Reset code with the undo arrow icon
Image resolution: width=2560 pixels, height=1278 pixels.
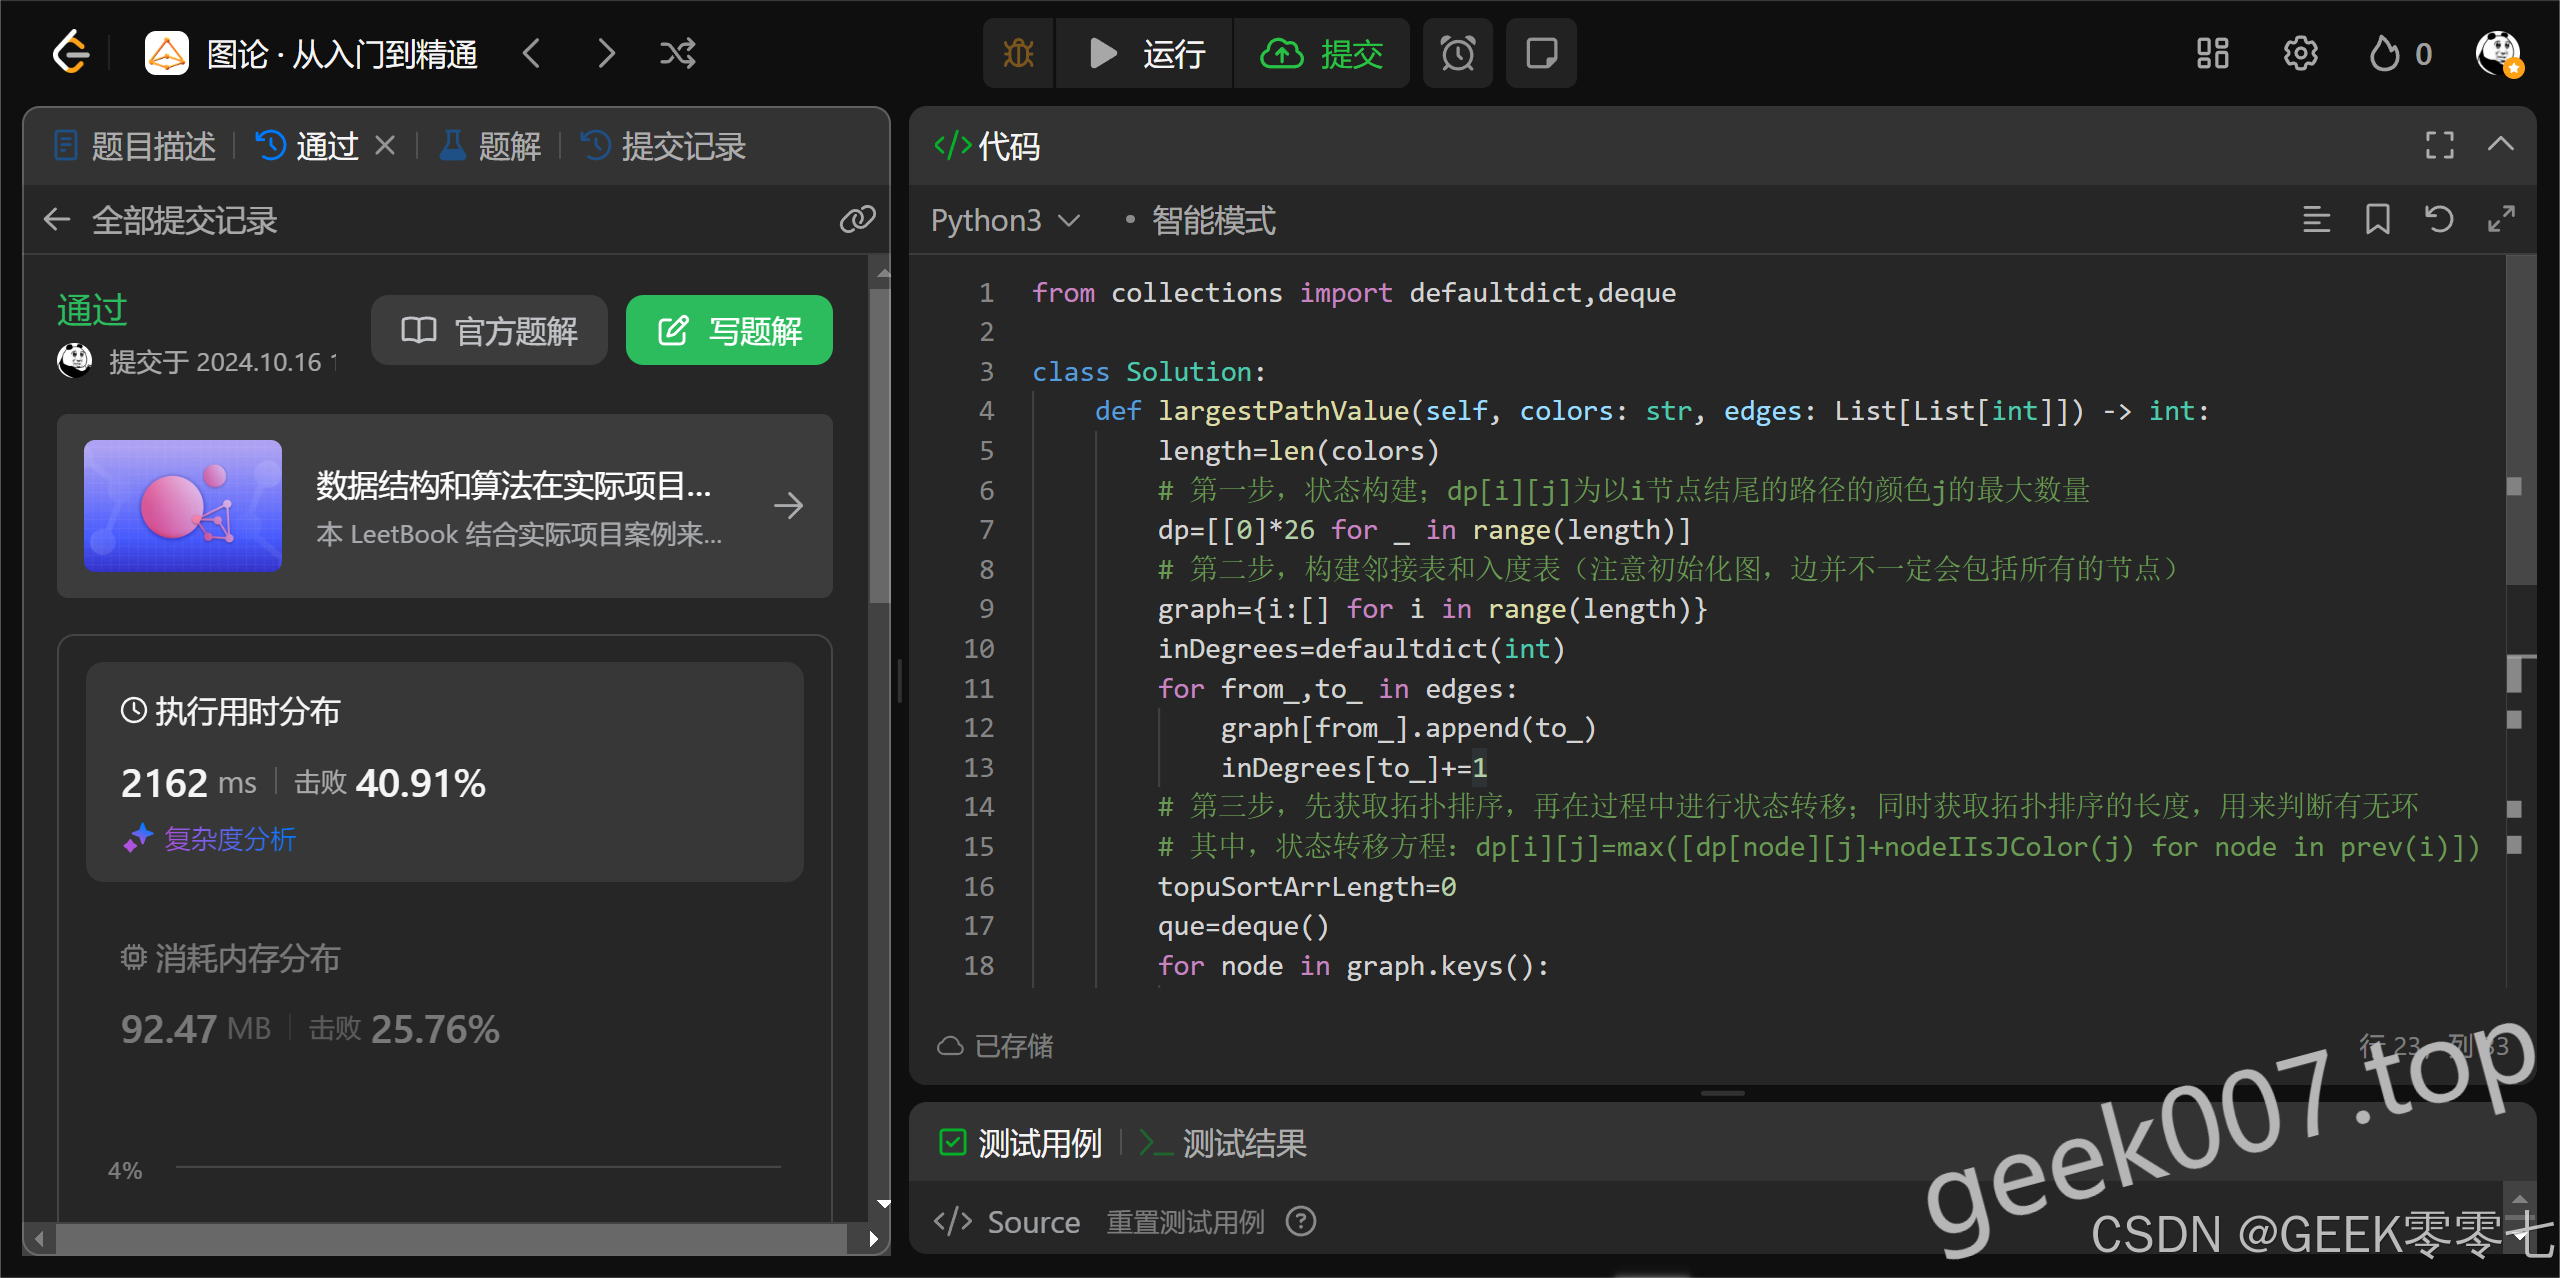(2439, 219)
